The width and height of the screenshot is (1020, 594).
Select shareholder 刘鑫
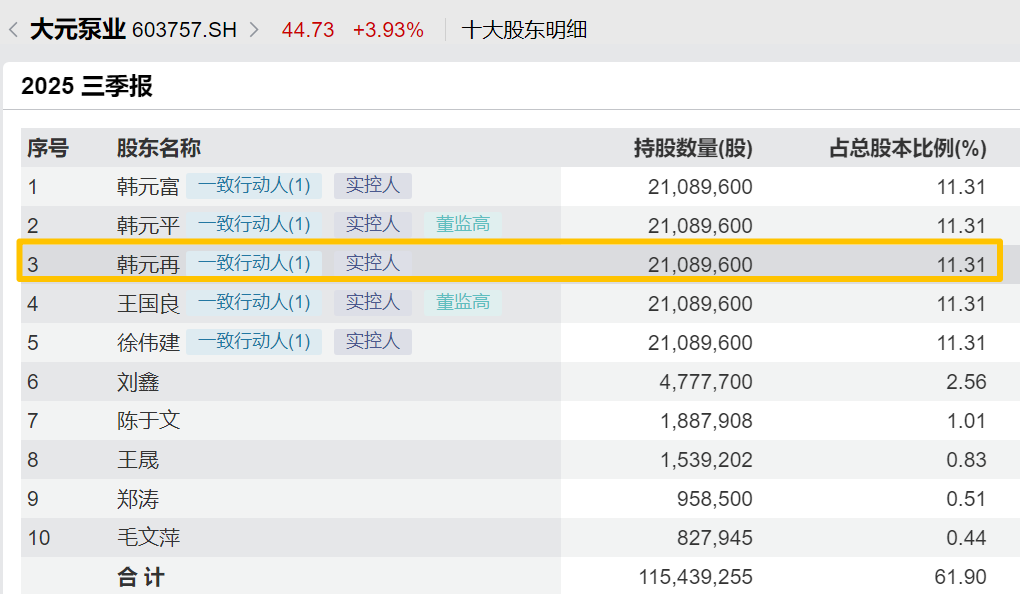138,382
